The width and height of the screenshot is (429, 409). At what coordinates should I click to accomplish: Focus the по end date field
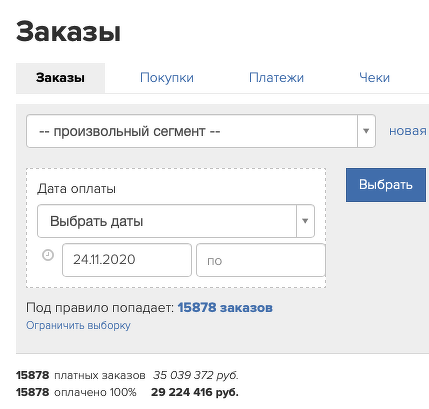[261, 260]
